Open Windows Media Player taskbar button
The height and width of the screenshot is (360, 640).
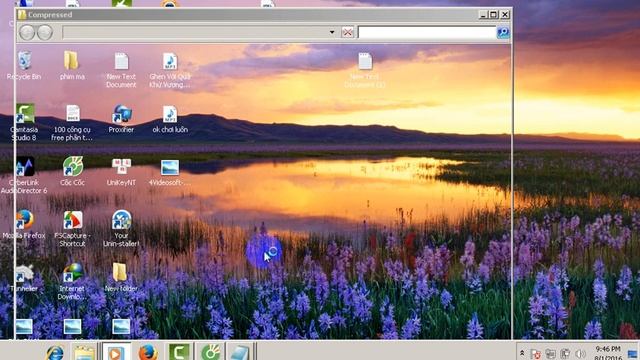click(116, 352)
